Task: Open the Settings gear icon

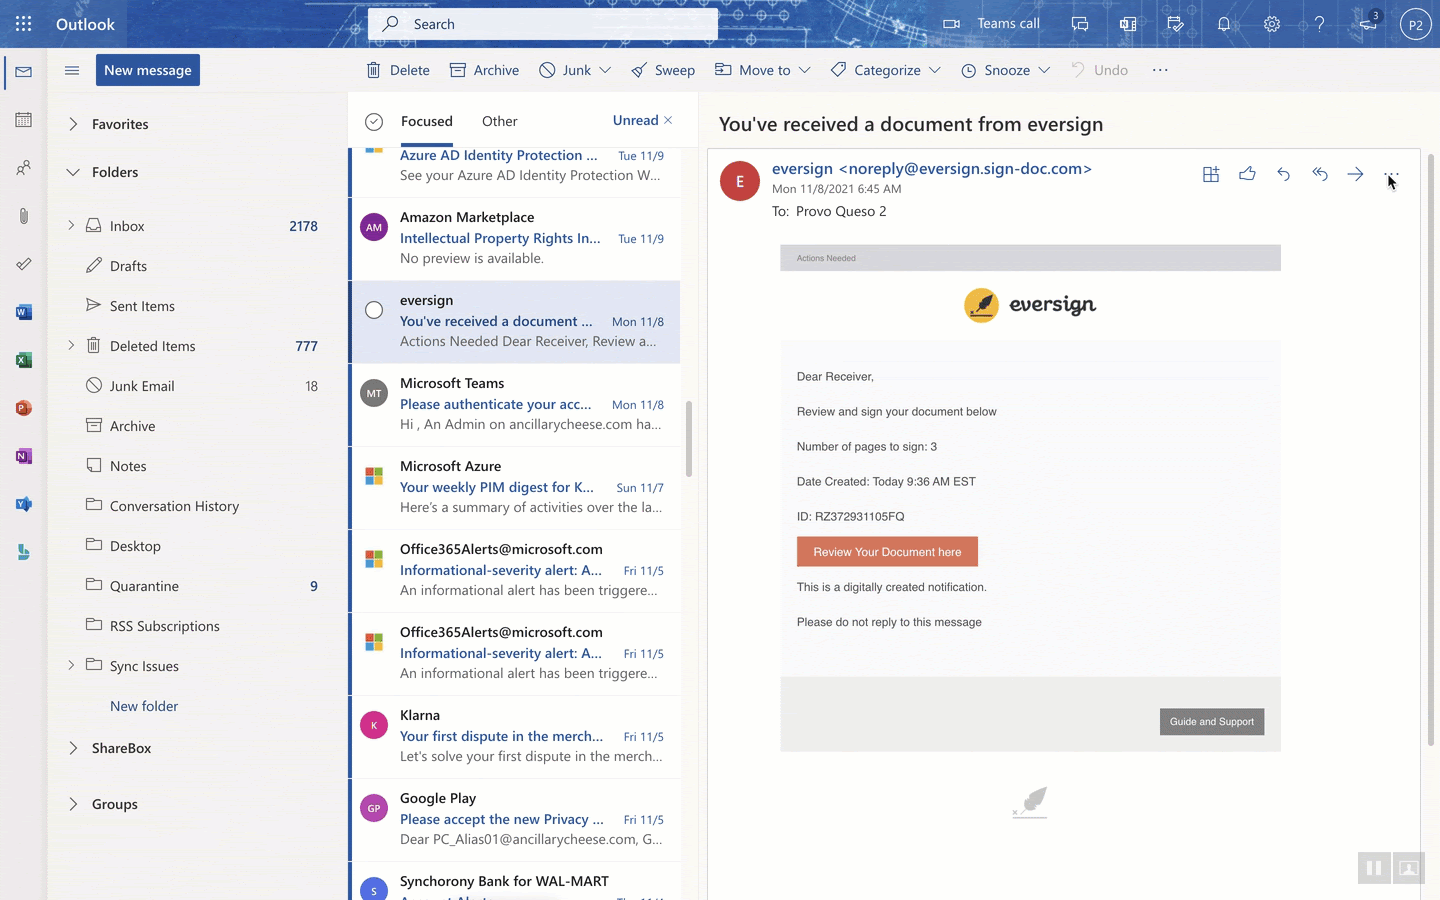Action: (x=1271, y=24)
